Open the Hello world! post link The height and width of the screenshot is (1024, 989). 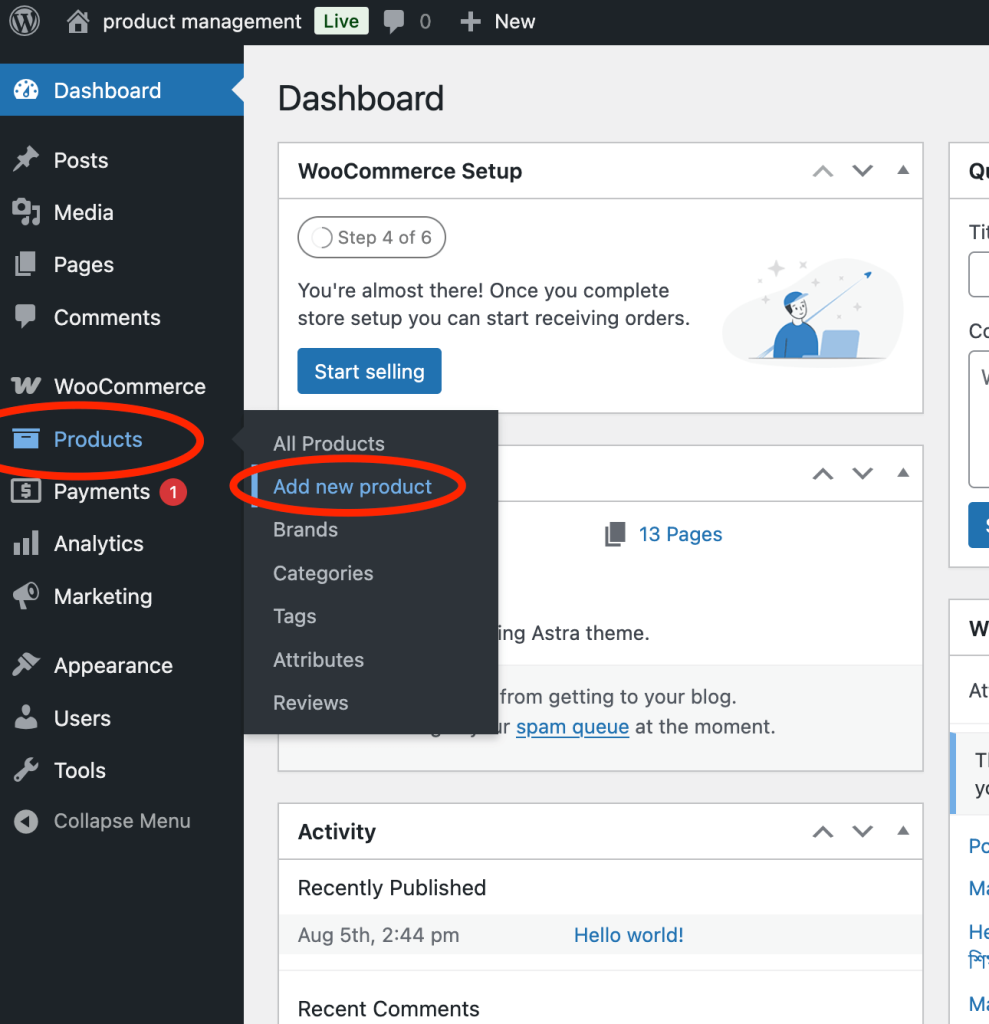pyautogui.click(x=628, y=935)
